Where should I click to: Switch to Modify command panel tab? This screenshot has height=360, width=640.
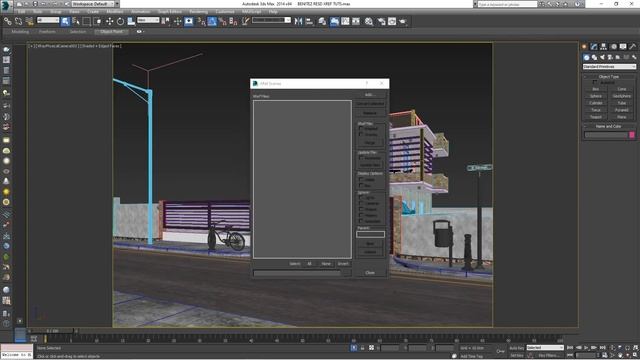594,47
